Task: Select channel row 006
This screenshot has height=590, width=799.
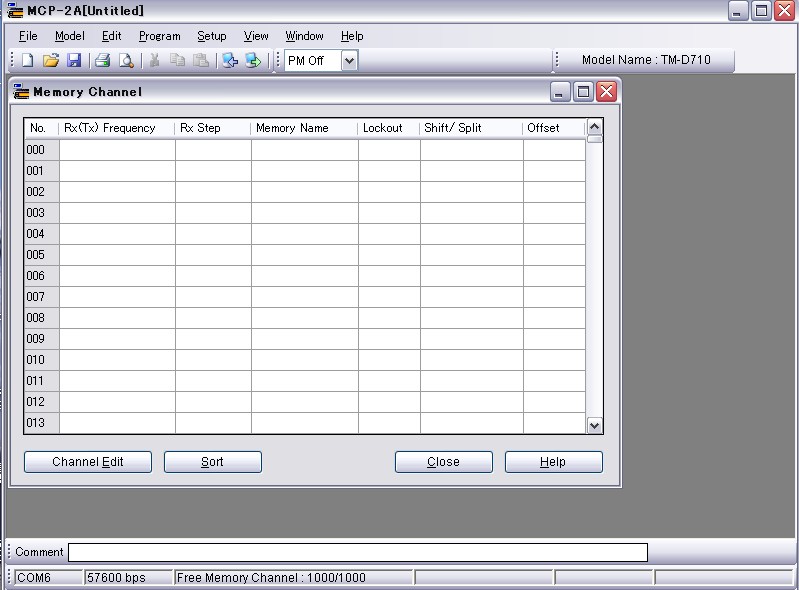Action: (305, 276)
